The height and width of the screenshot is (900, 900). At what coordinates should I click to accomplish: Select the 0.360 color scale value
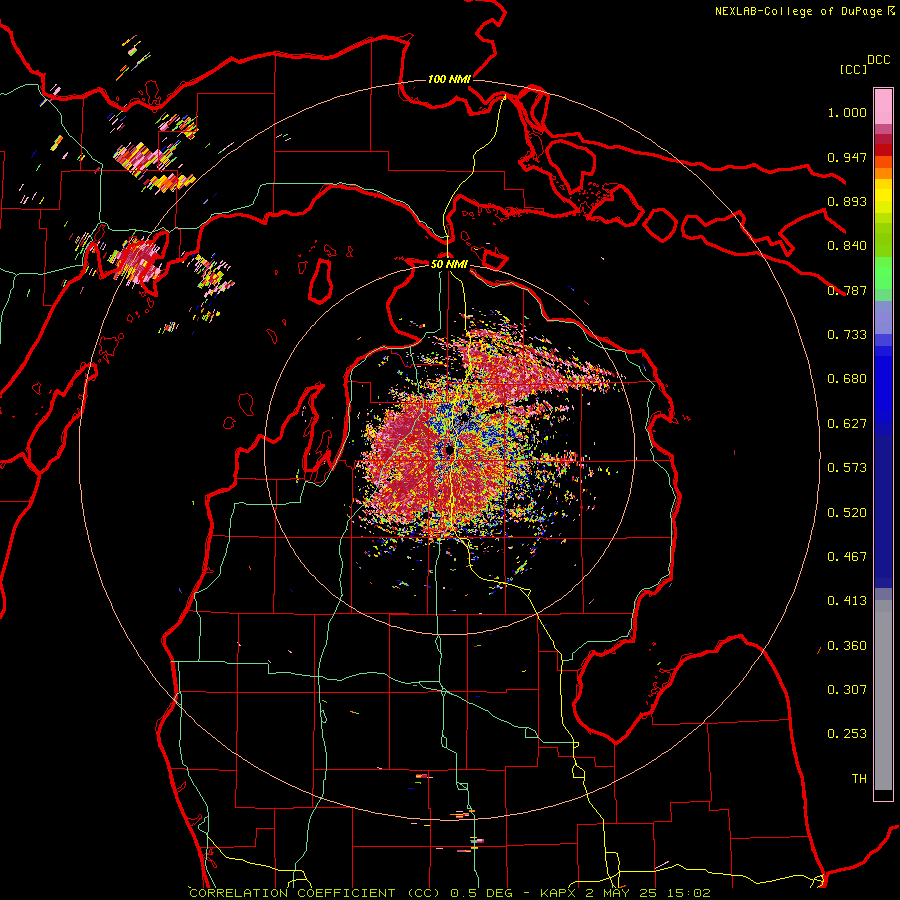pos(847,646)
